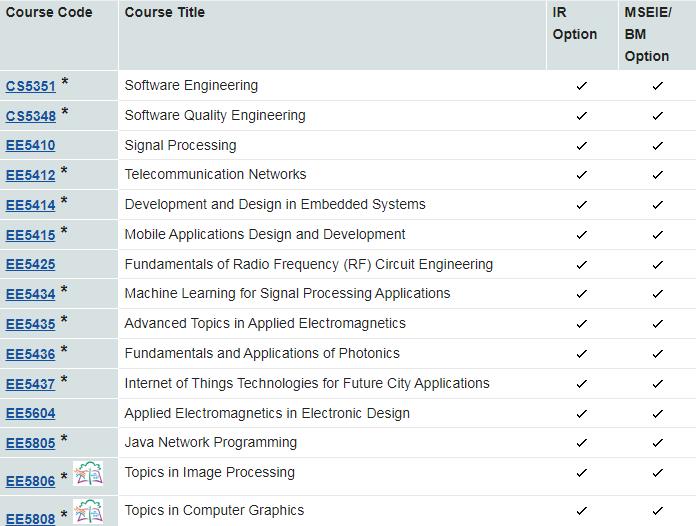The height and width of the screenshot is (526, 696).
Task: Follow the EE5410 course code link
Action: pyautogui.click(x=31, y=146)
